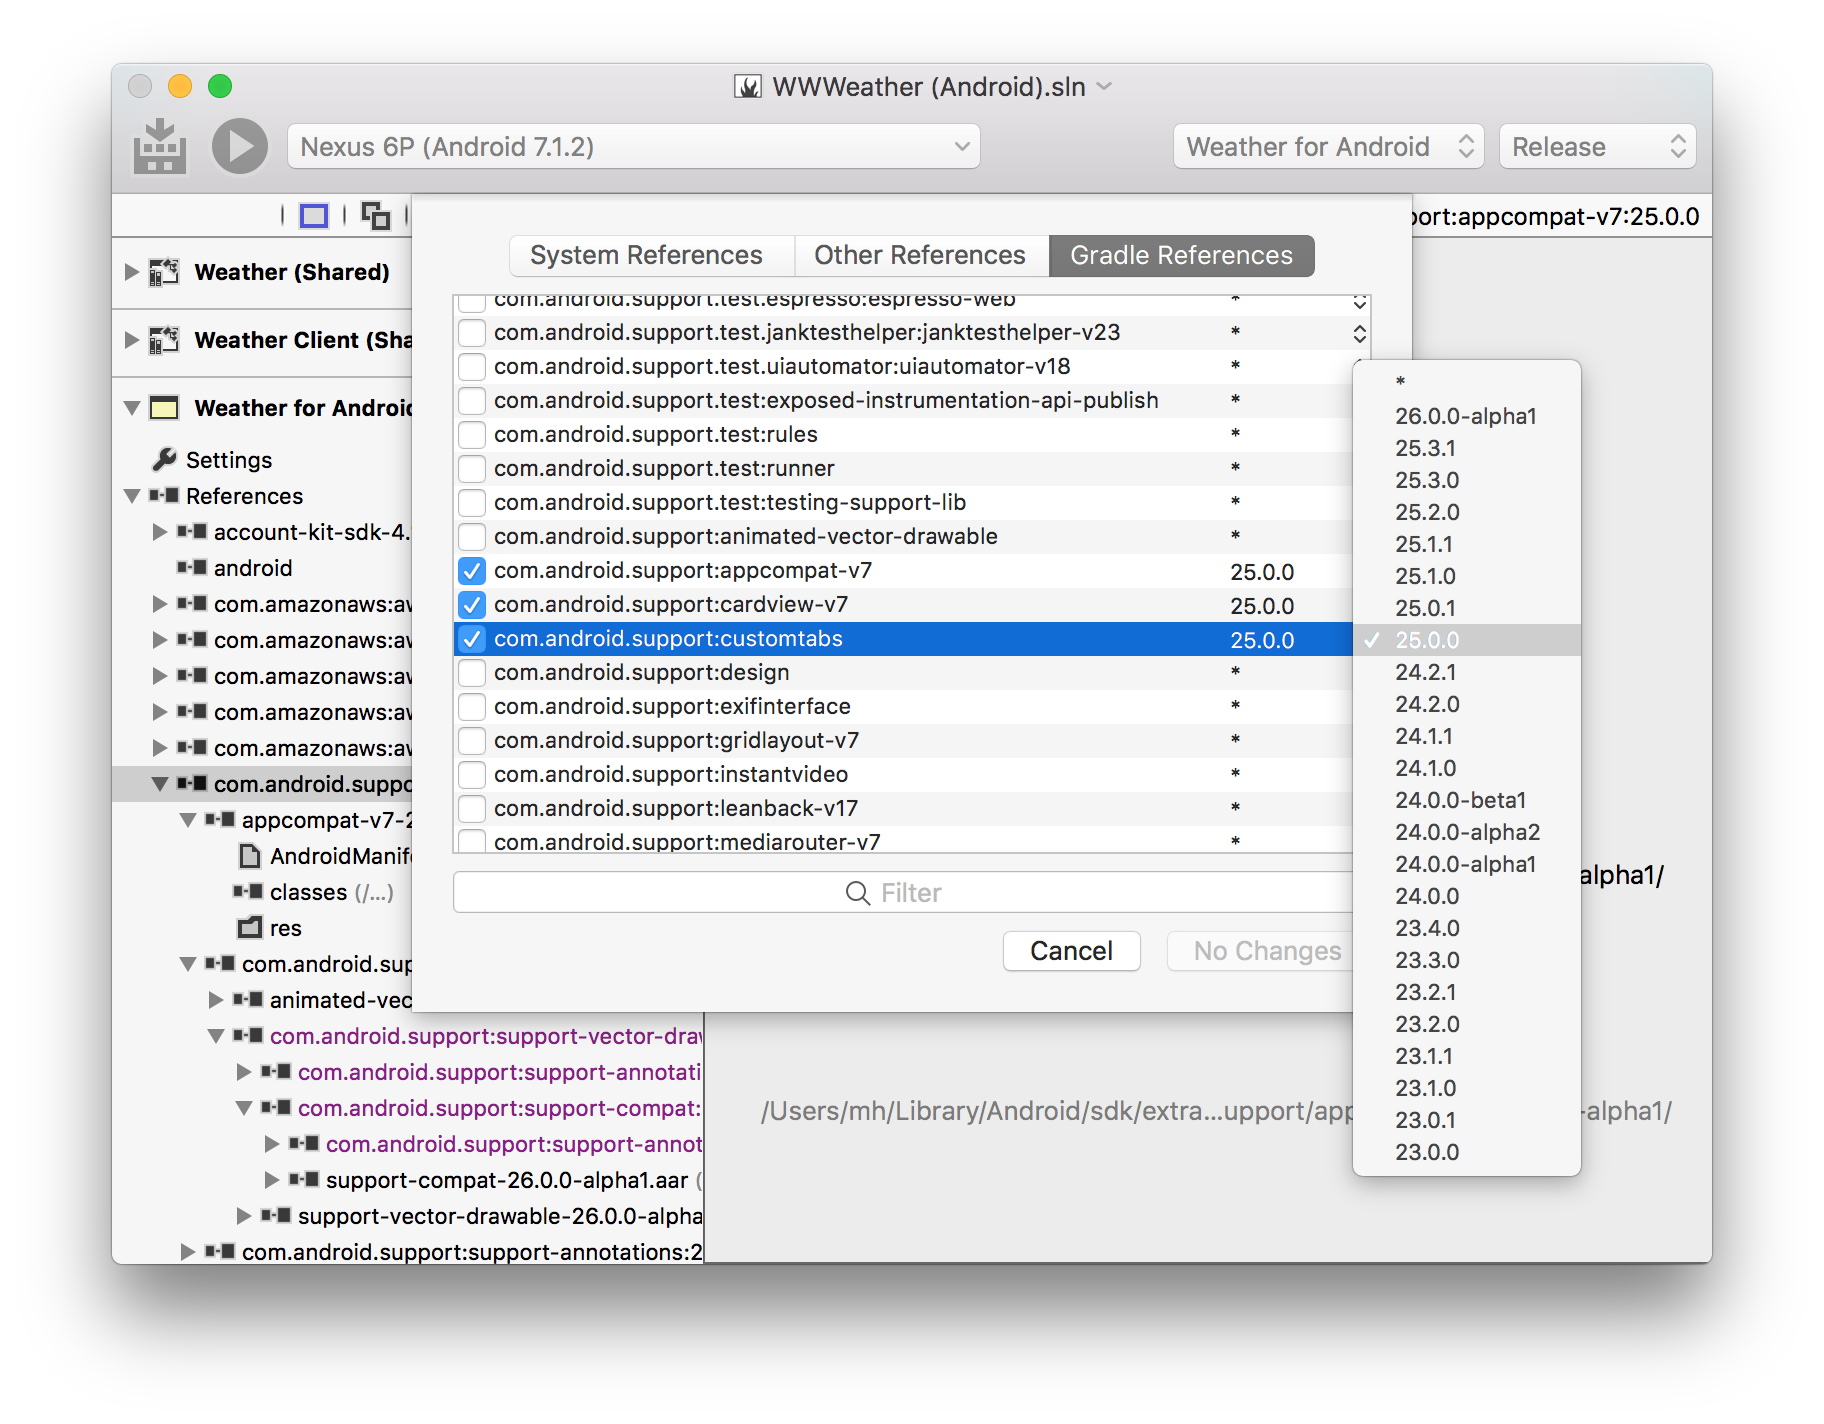Click the Weather (Shared) project icon
Viewport: 1824px width, 1424px height.
[164, 272]
